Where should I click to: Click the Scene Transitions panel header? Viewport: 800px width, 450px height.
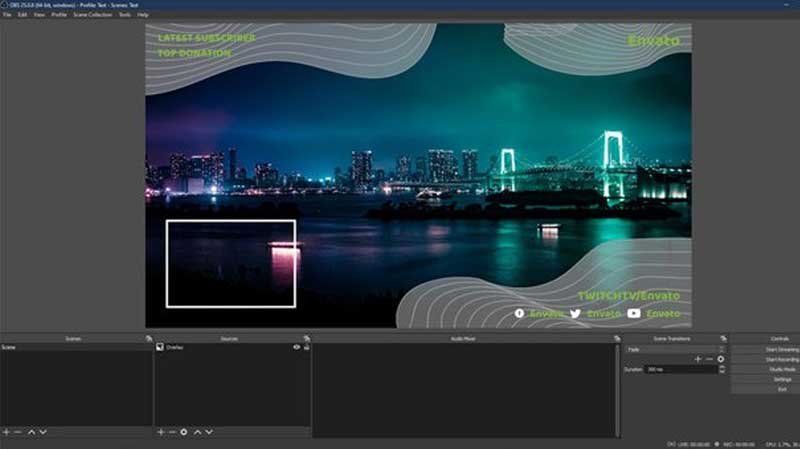click(671, 339)
